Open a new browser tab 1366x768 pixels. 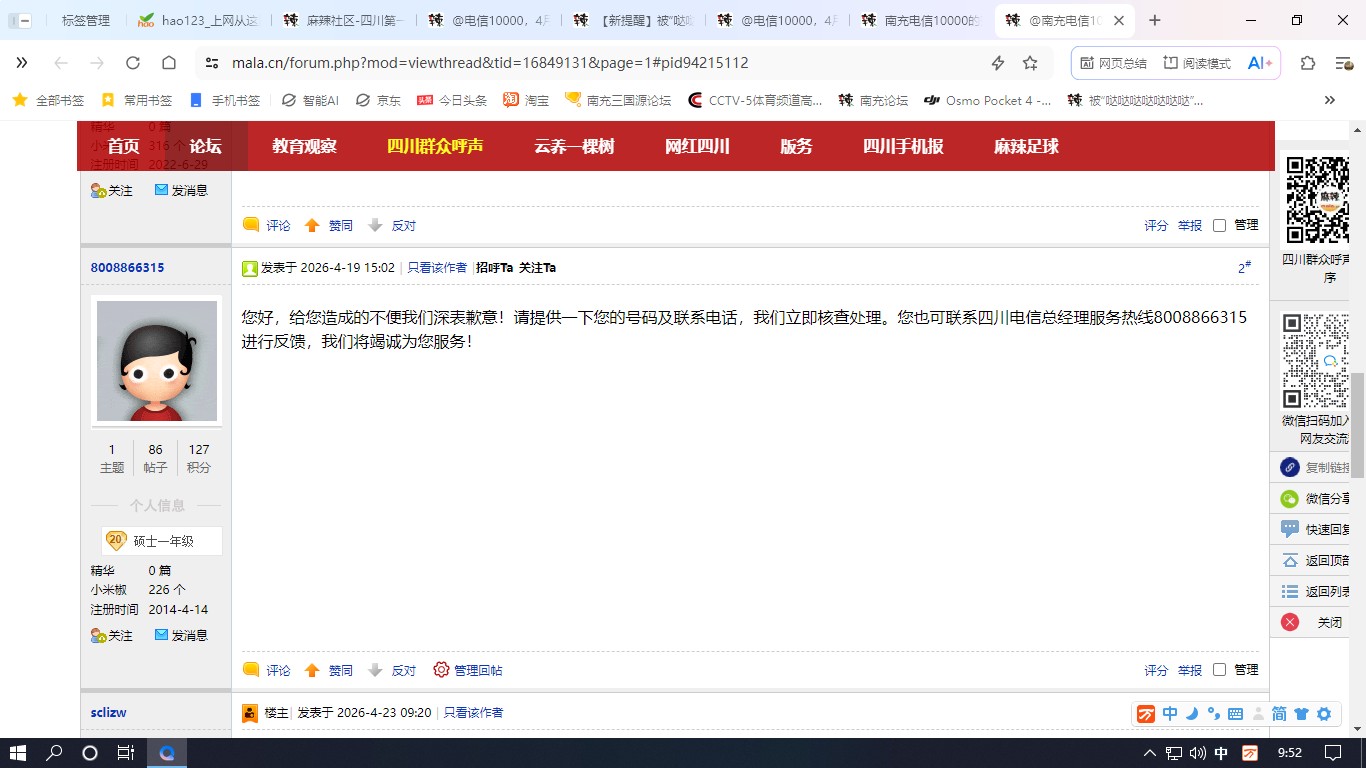pos(1155,20)
